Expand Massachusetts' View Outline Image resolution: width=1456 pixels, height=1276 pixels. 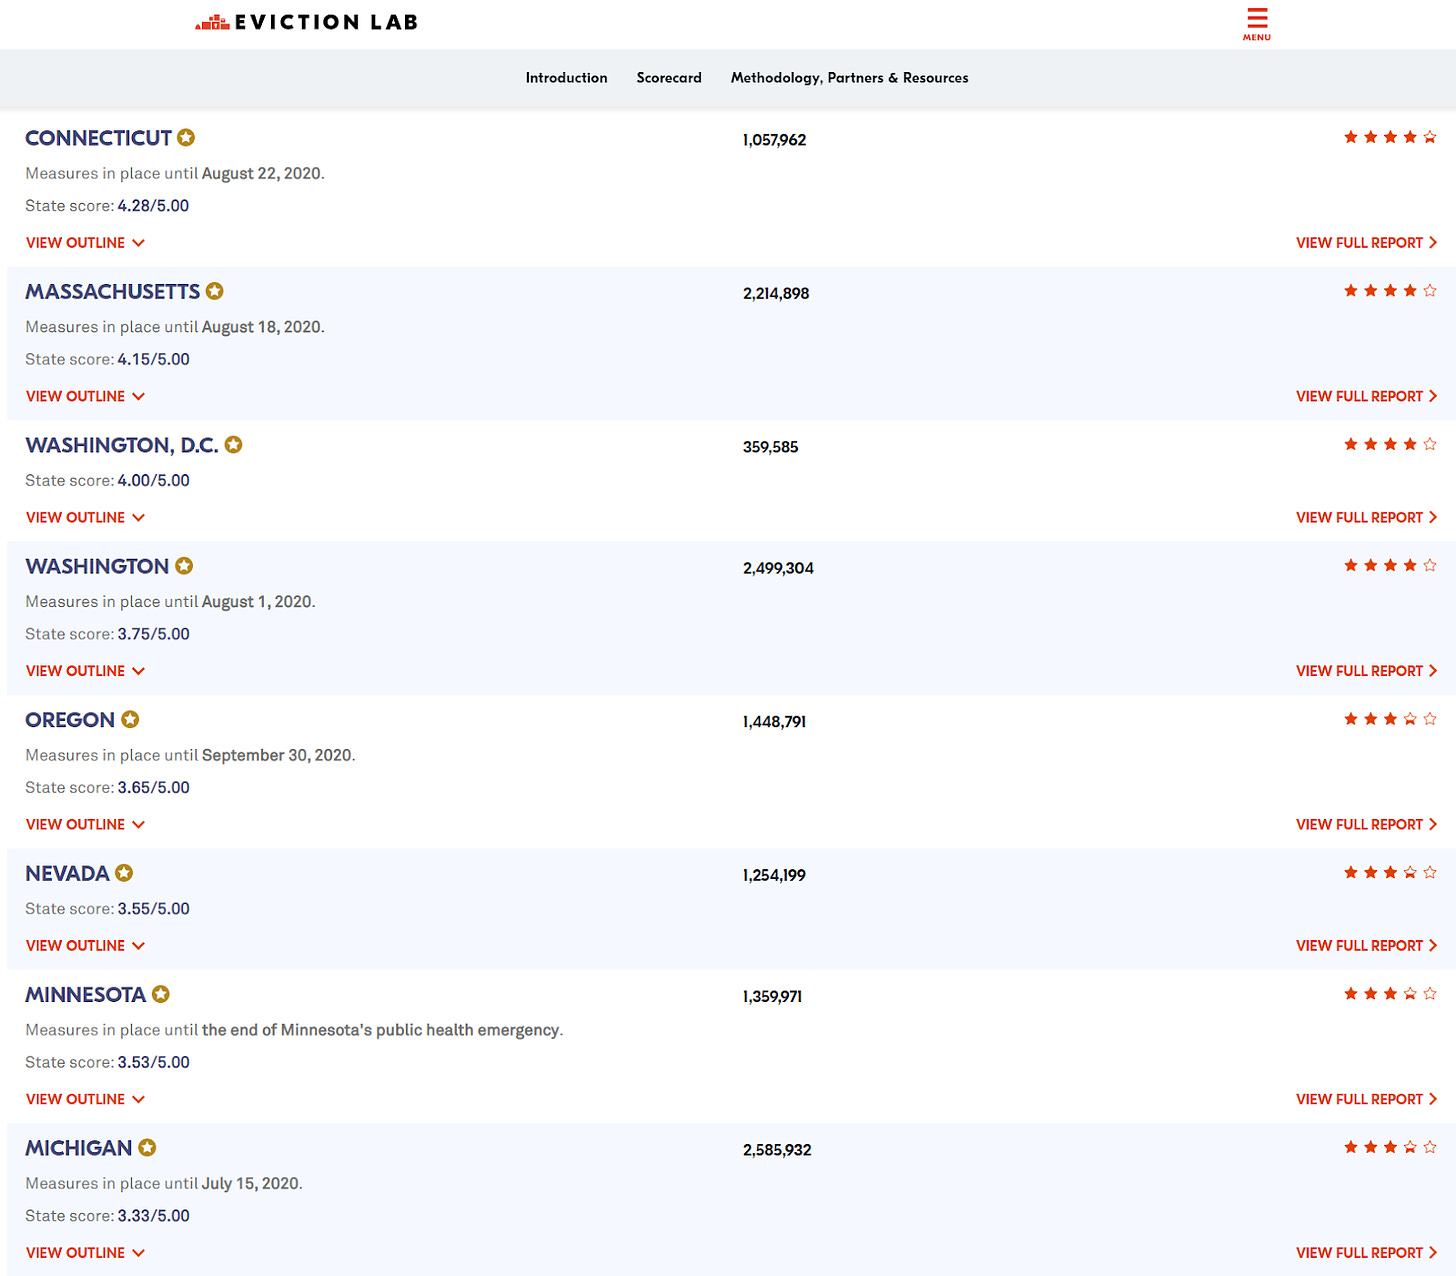[85, 396]
